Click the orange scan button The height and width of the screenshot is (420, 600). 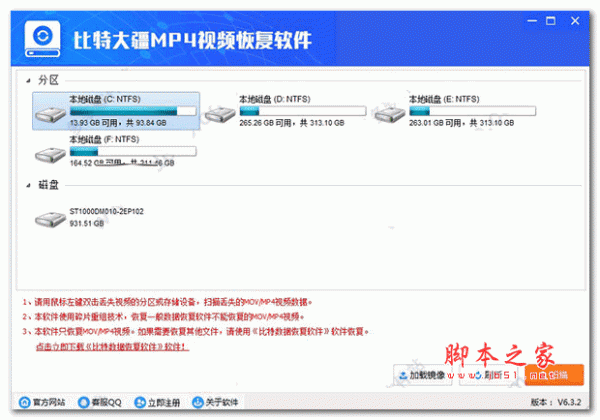click(554, 375)
